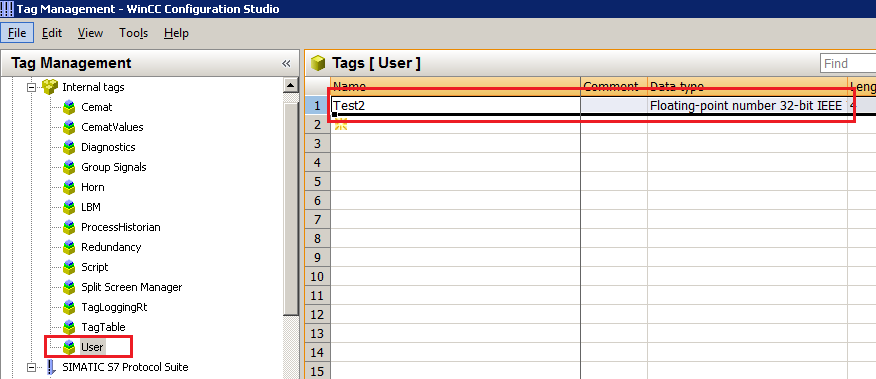Select row header number 2
The width and height of the screenshot is (876, 379).
click(318, 125)
